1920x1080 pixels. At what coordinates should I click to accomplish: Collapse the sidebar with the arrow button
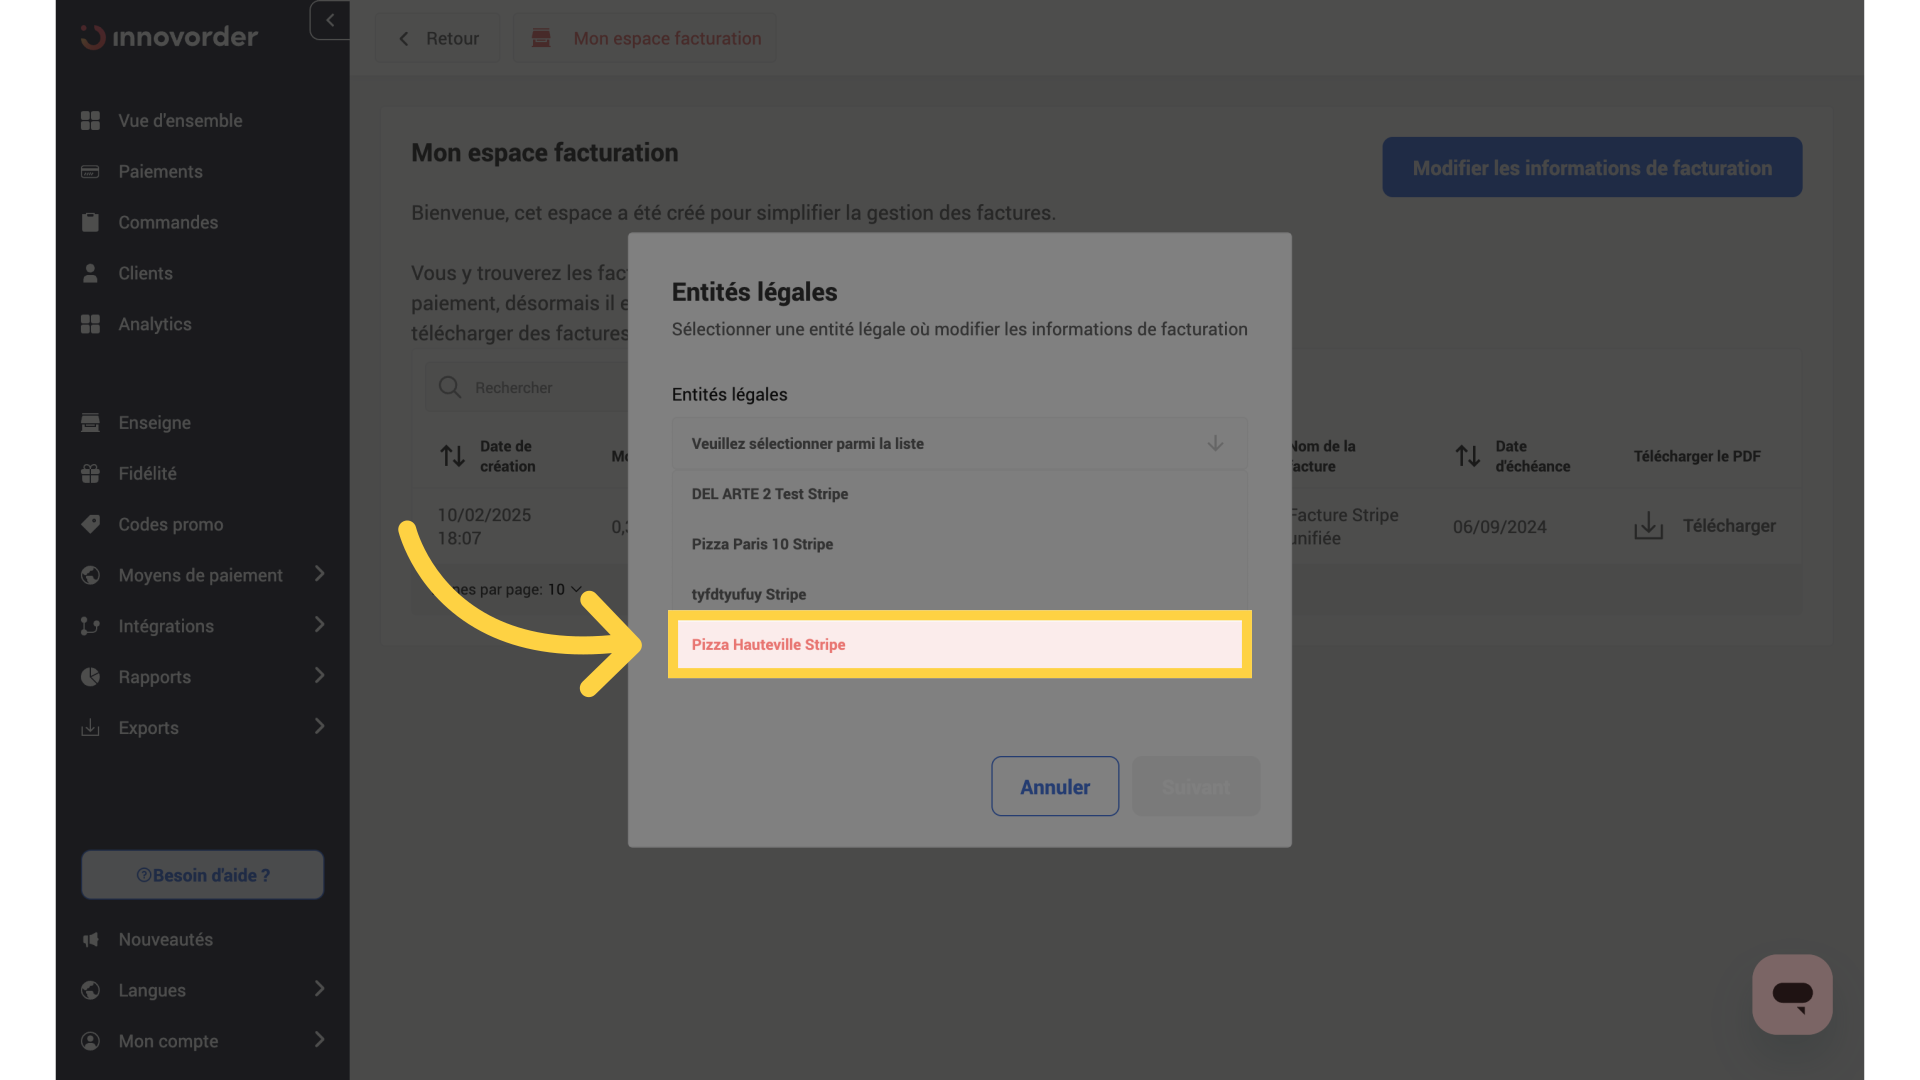pyautogui.click(x=330, y=20)
